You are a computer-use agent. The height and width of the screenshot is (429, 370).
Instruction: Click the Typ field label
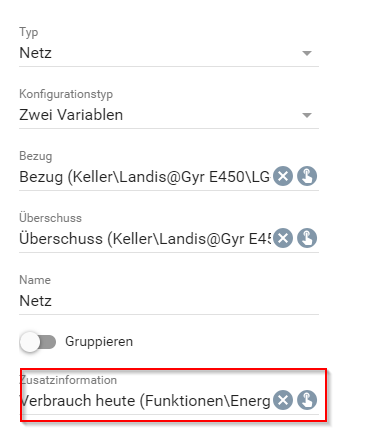[29, 32]
